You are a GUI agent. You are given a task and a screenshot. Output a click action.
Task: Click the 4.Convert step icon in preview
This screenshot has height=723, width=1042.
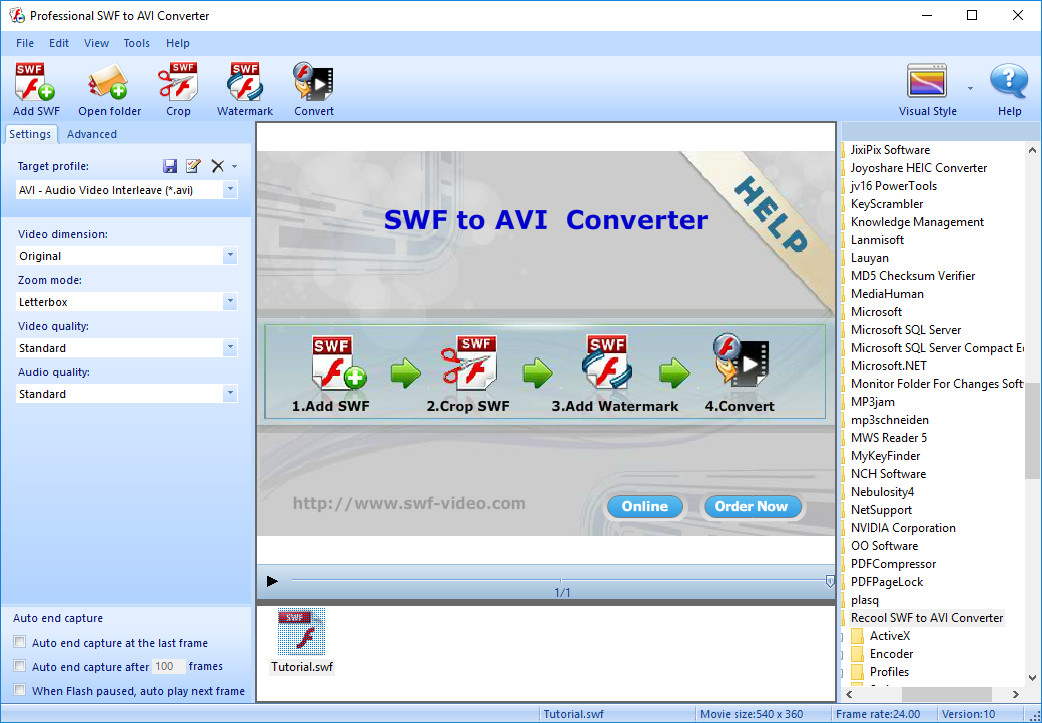coord(740,361)
